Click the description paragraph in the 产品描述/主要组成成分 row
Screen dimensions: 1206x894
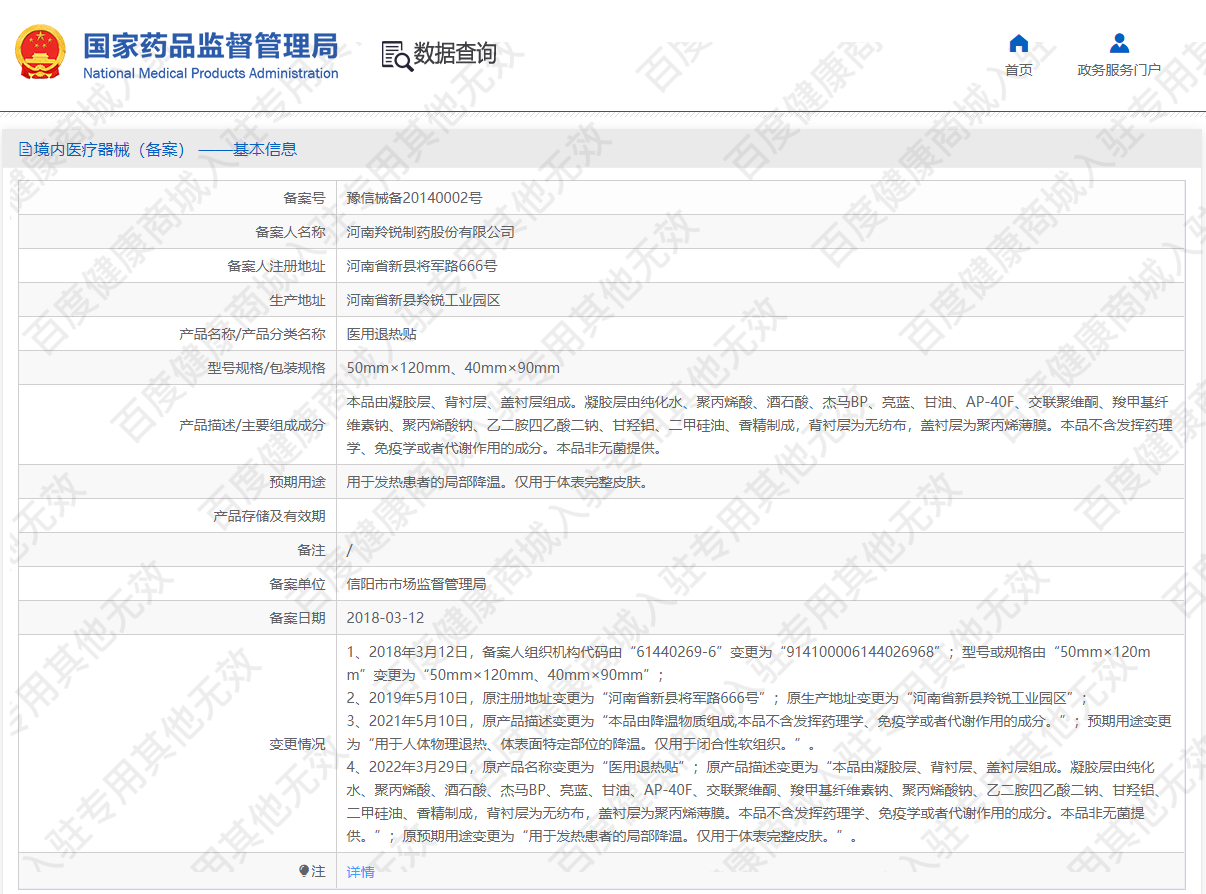(x=759, y=425)
